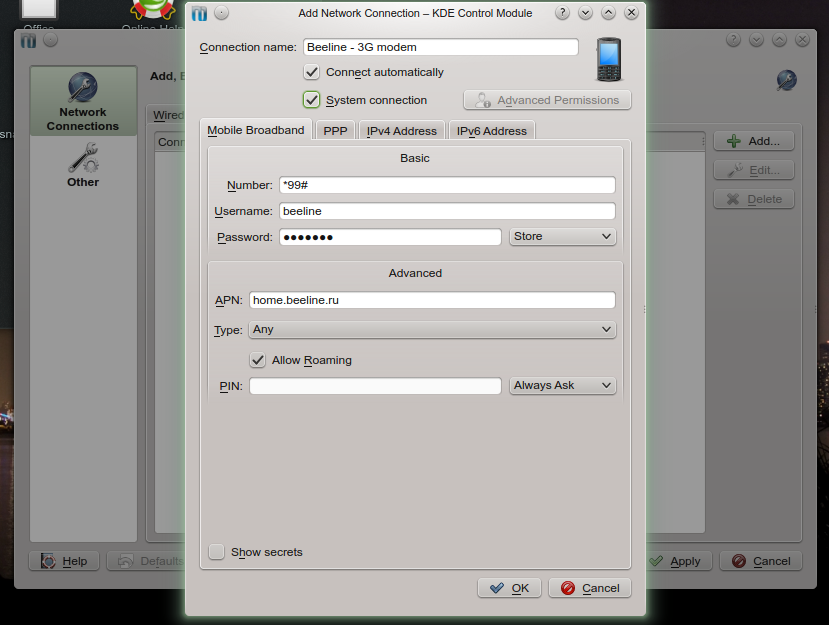Click the dialog's help question-mark button
The height and width of the screenshot is (625, 829).
(562, 13)
